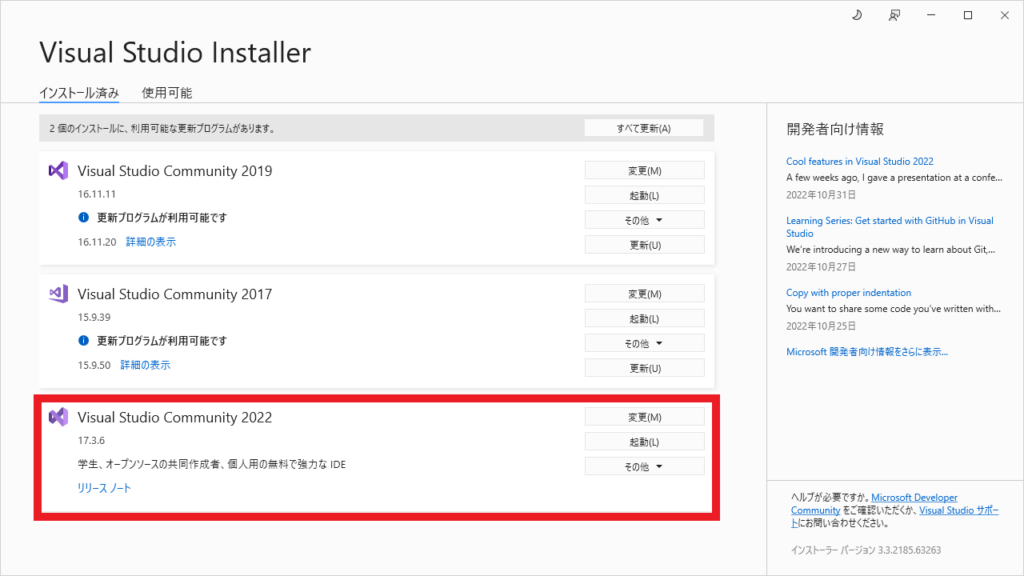
Task: Click the summary starting 'We're introducing a new way'
Action: pyautogui.click(x=891, y=249)
